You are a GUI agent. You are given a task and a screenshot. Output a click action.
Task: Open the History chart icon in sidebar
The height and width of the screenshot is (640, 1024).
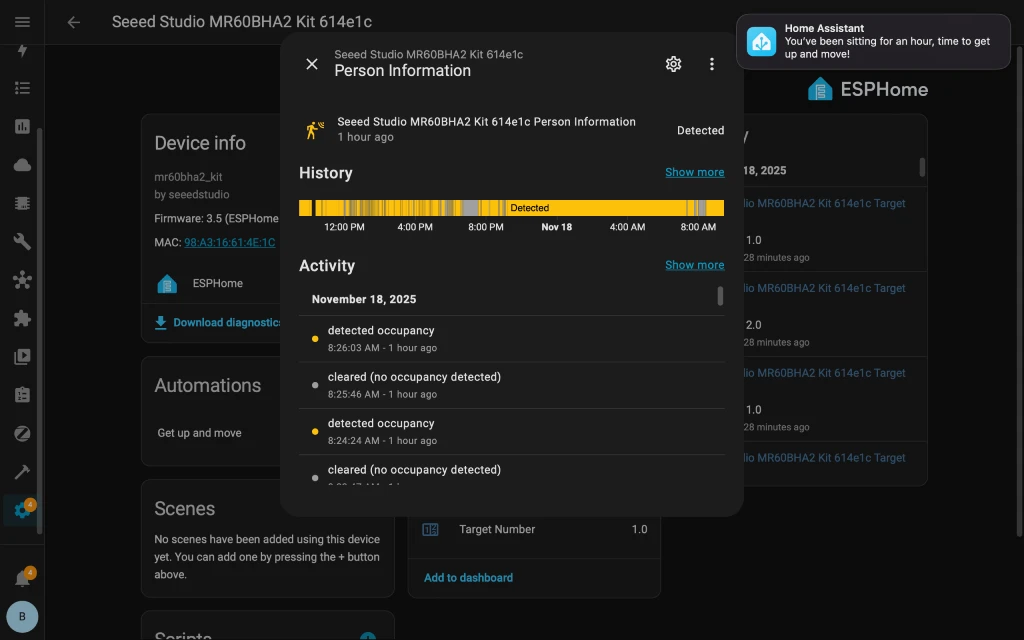tap(22, 127)
